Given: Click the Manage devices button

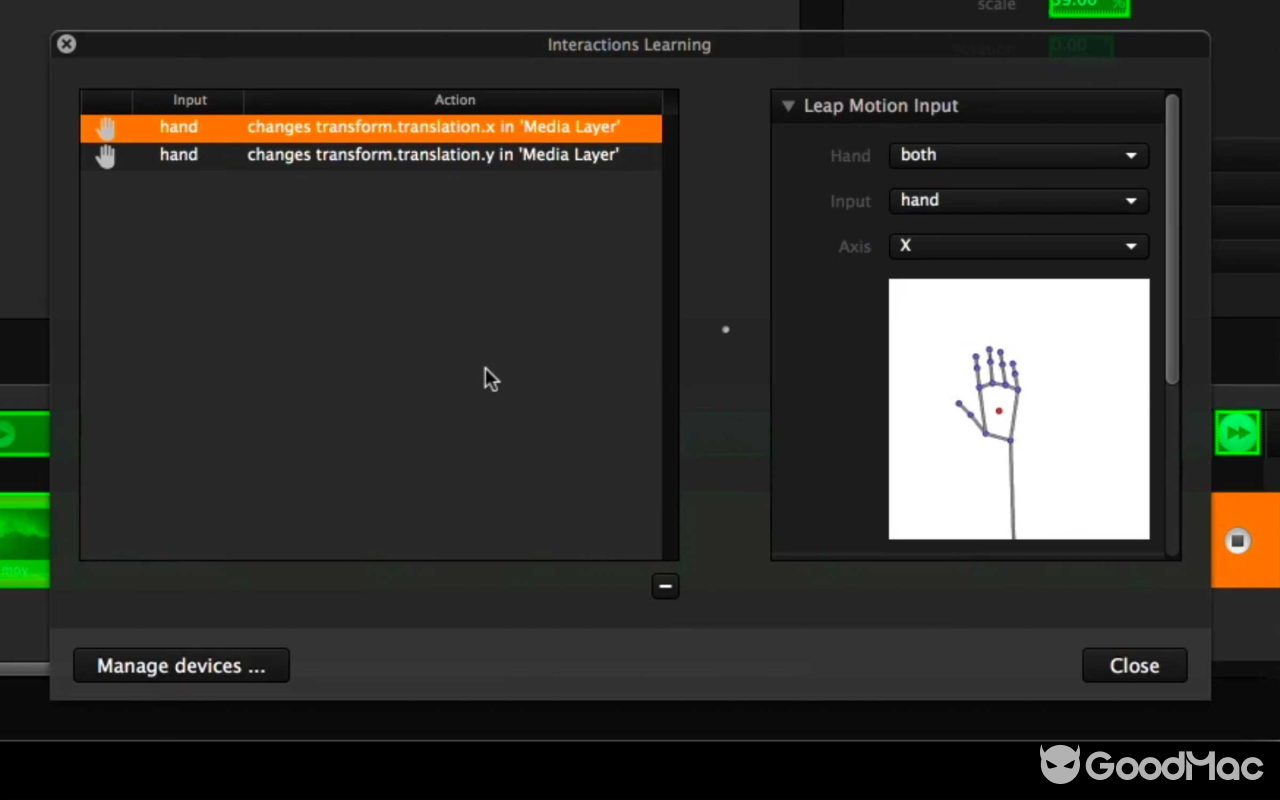Looking at the screenshot, I should point(181,666).
